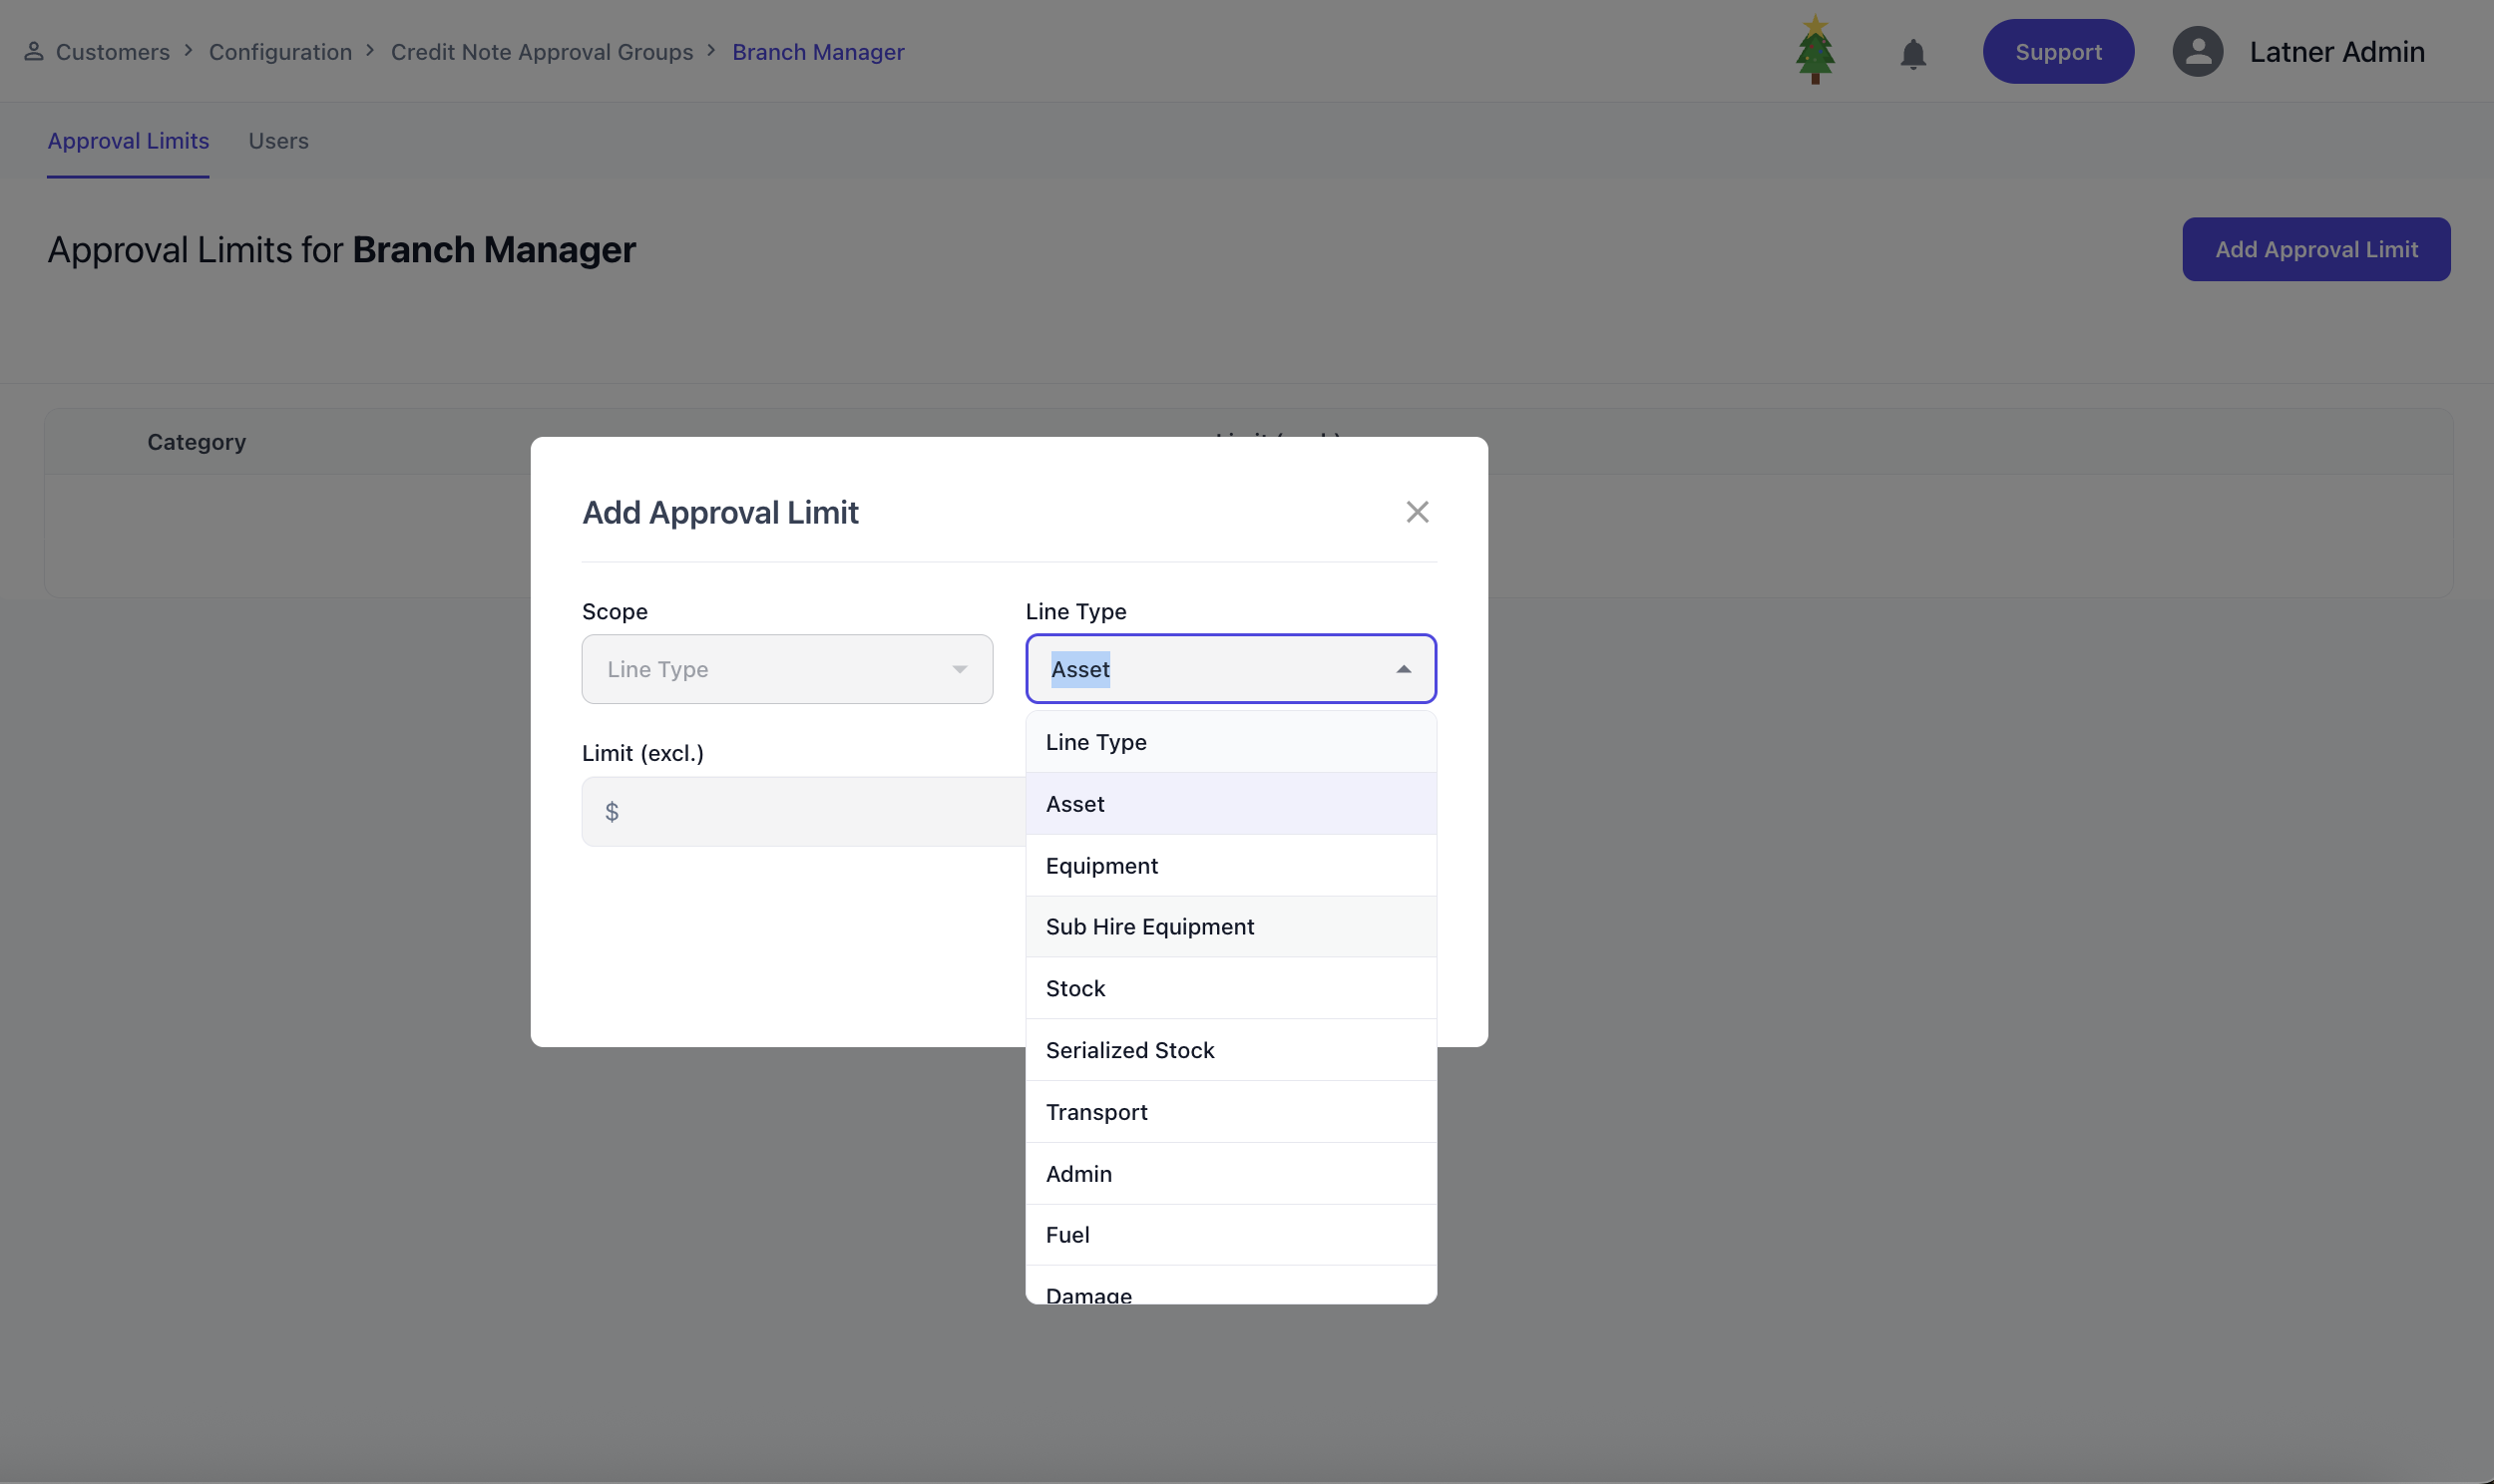Open the user avatar profile icon
Viewport: 2494px width, 1484px height.
[x=2197, y=52]
